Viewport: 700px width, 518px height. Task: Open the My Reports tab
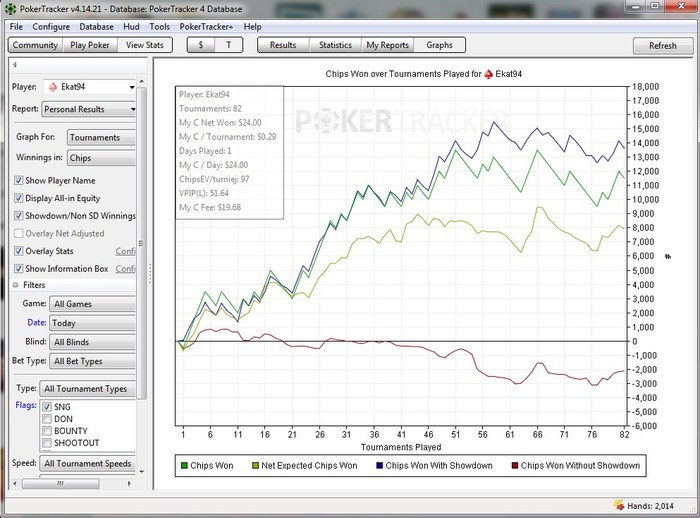[388, 45]
